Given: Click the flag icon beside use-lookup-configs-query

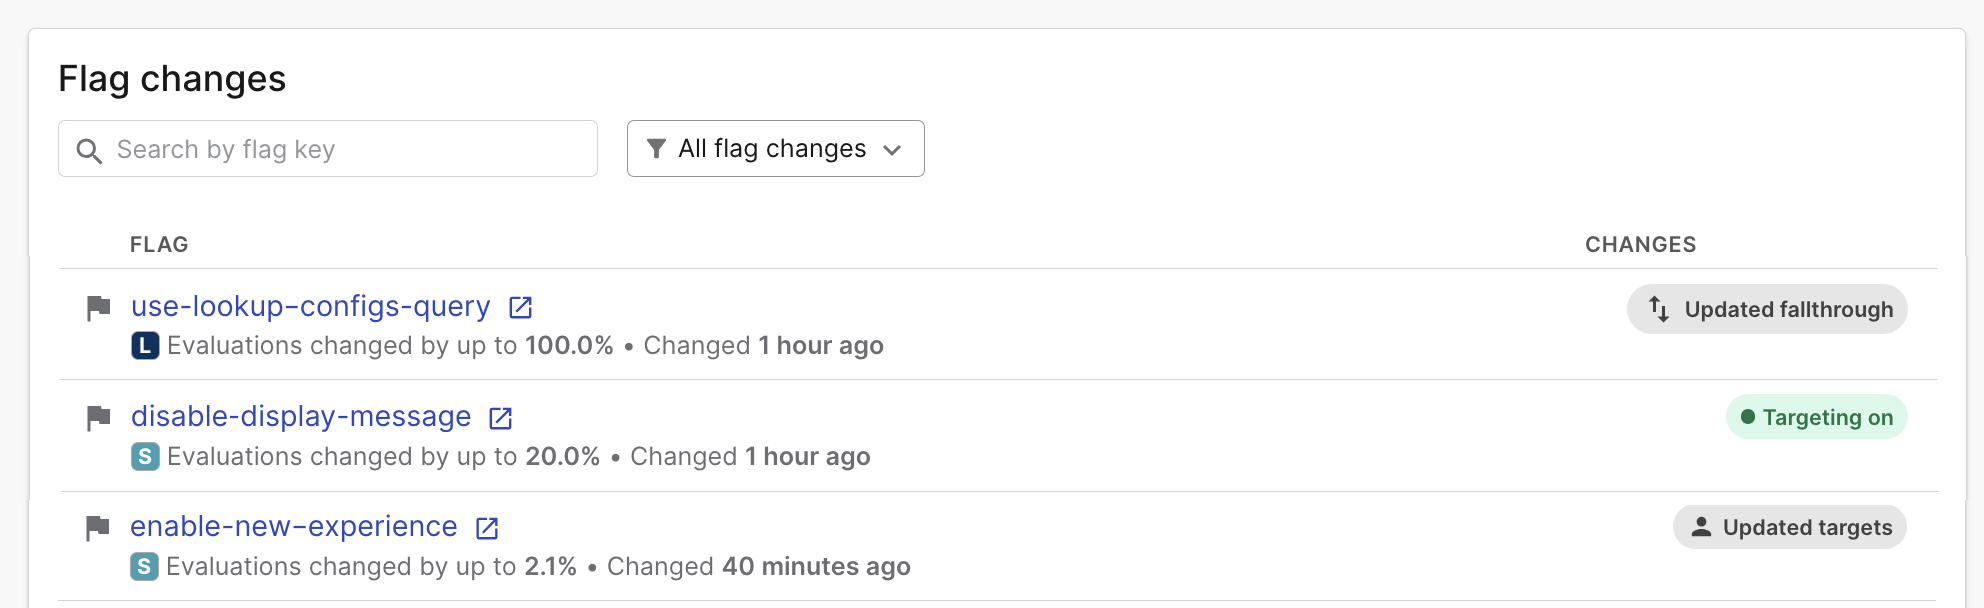Looking at the screenshot, I should [x=98, y=308].
